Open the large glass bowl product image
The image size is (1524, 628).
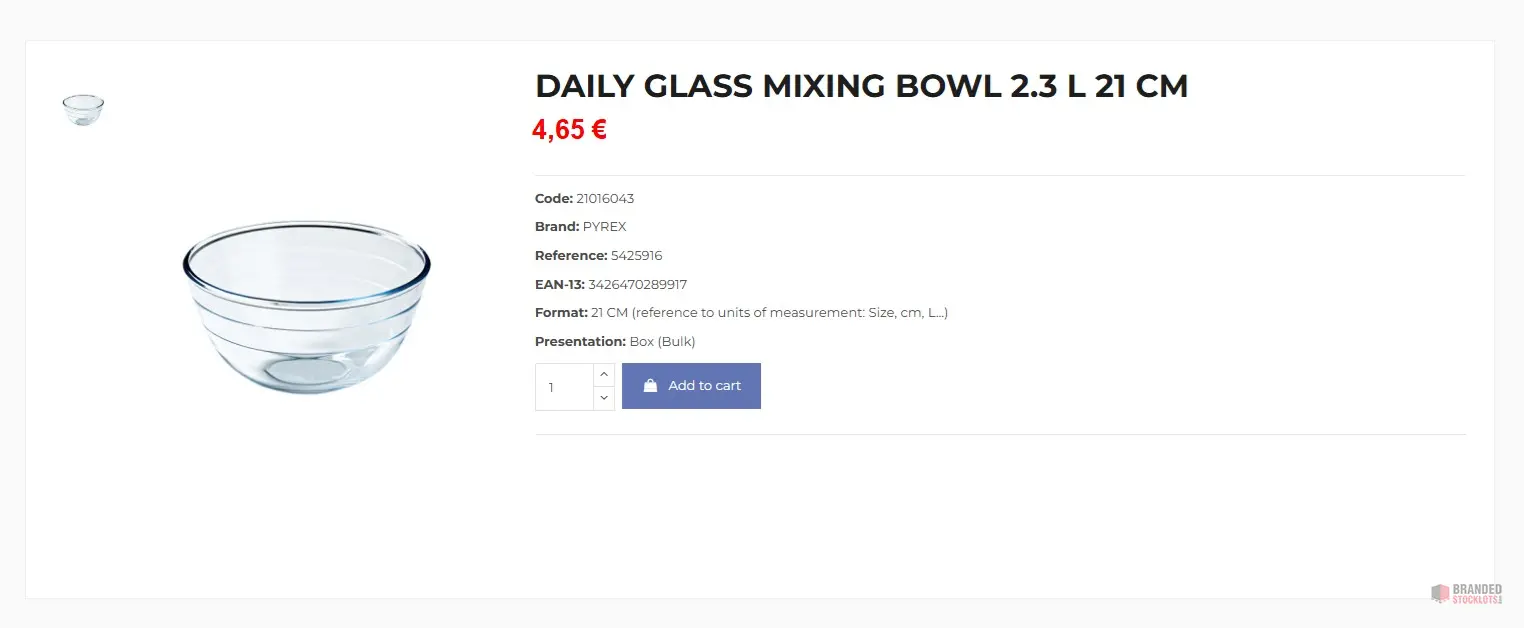click(306, 306)
